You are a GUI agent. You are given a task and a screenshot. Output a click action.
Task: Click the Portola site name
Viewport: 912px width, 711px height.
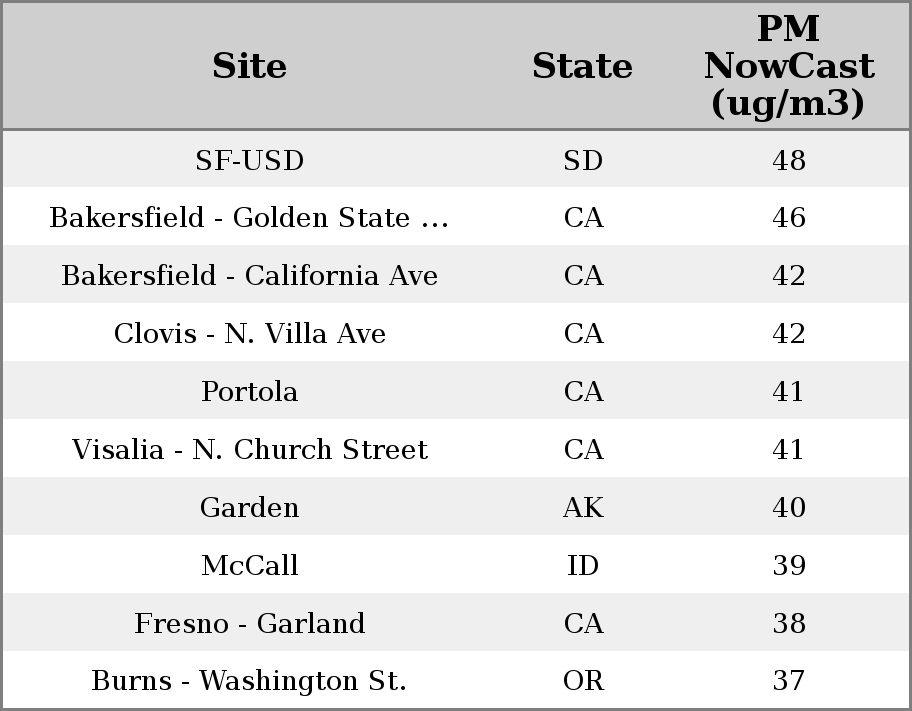(x=249, y=391)
